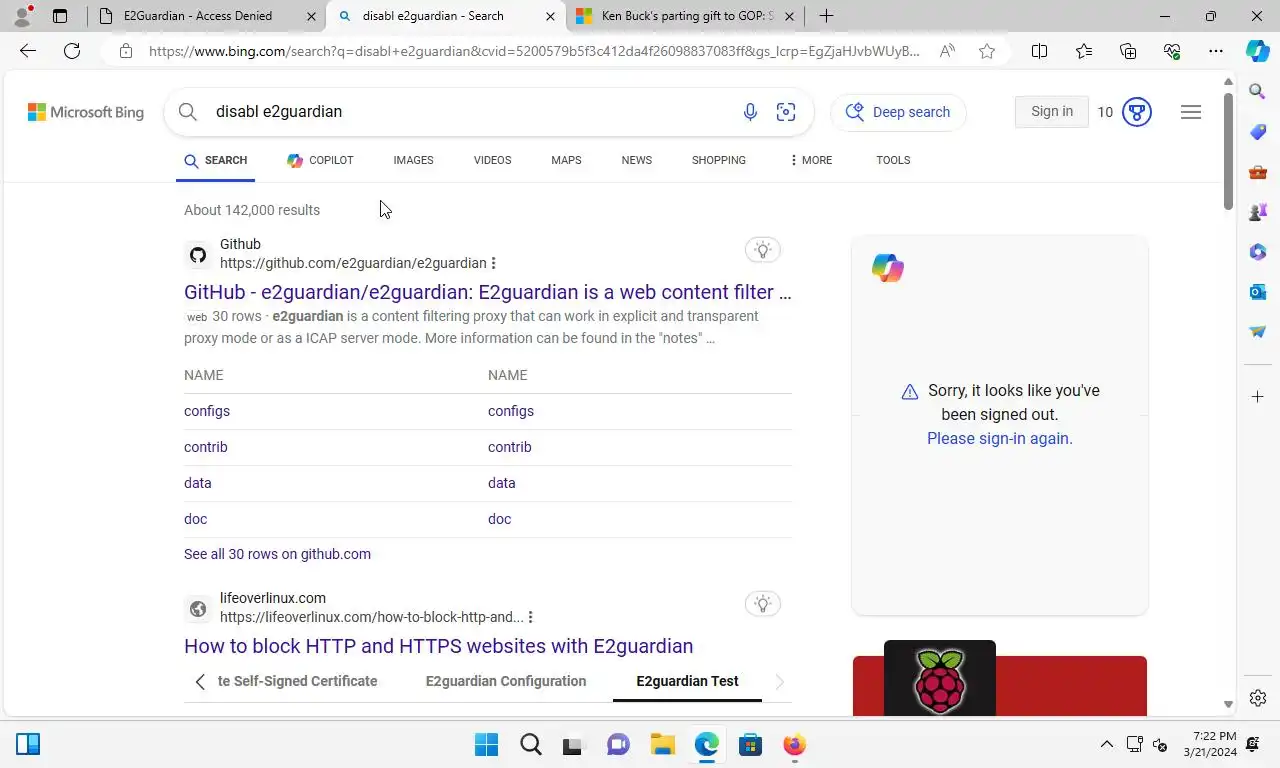Select the NEWS search tab
Viewport: 1280px width, 768px height.
[x=636, y=160]
